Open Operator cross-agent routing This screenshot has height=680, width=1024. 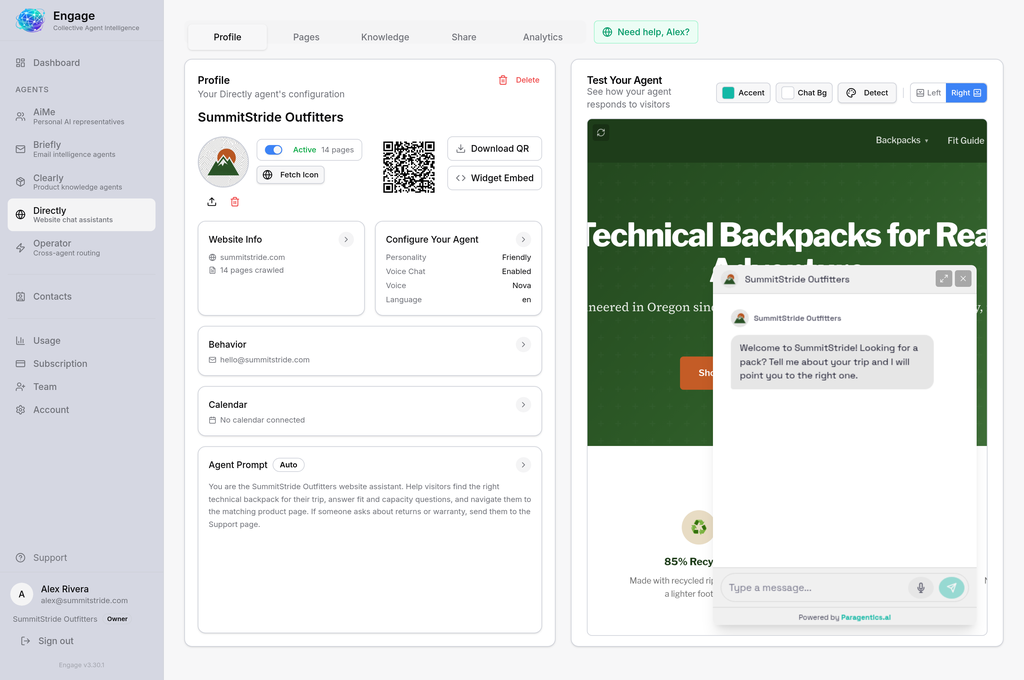coord(82,248)
